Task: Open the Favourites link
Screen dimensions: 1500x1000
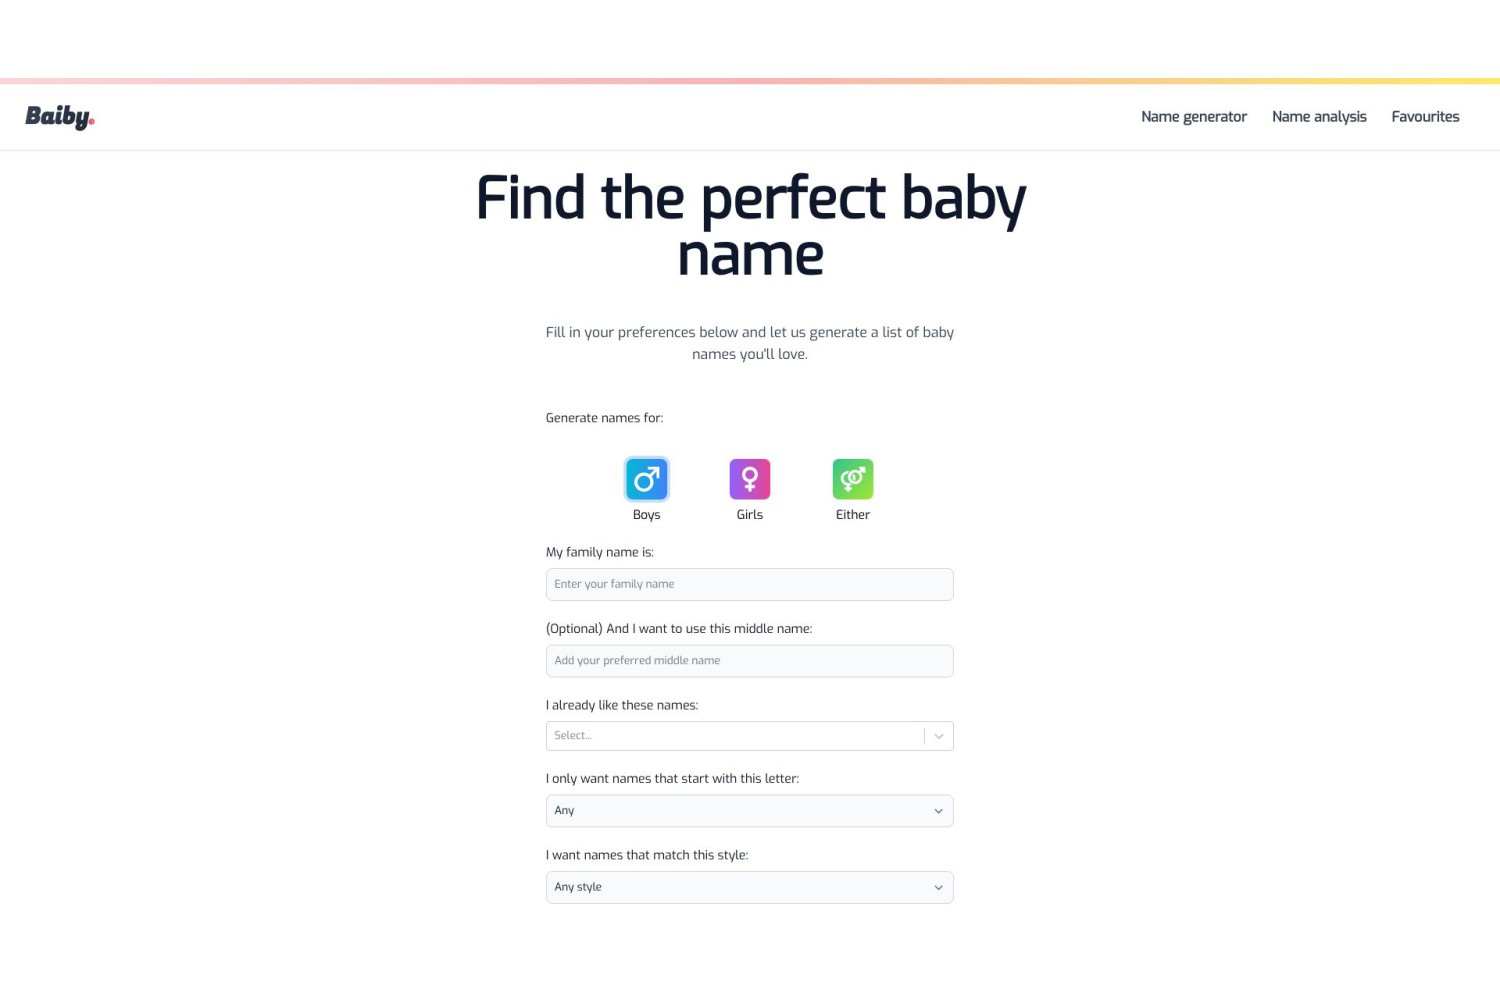Action: (1425, 117)
